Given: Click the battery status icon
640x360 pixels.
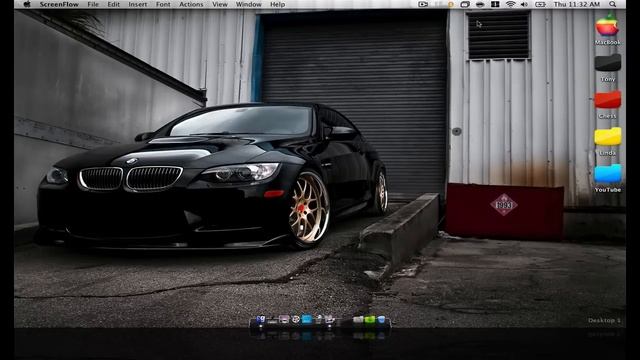Looking at the screenshot, I should [x=540, y=4].
